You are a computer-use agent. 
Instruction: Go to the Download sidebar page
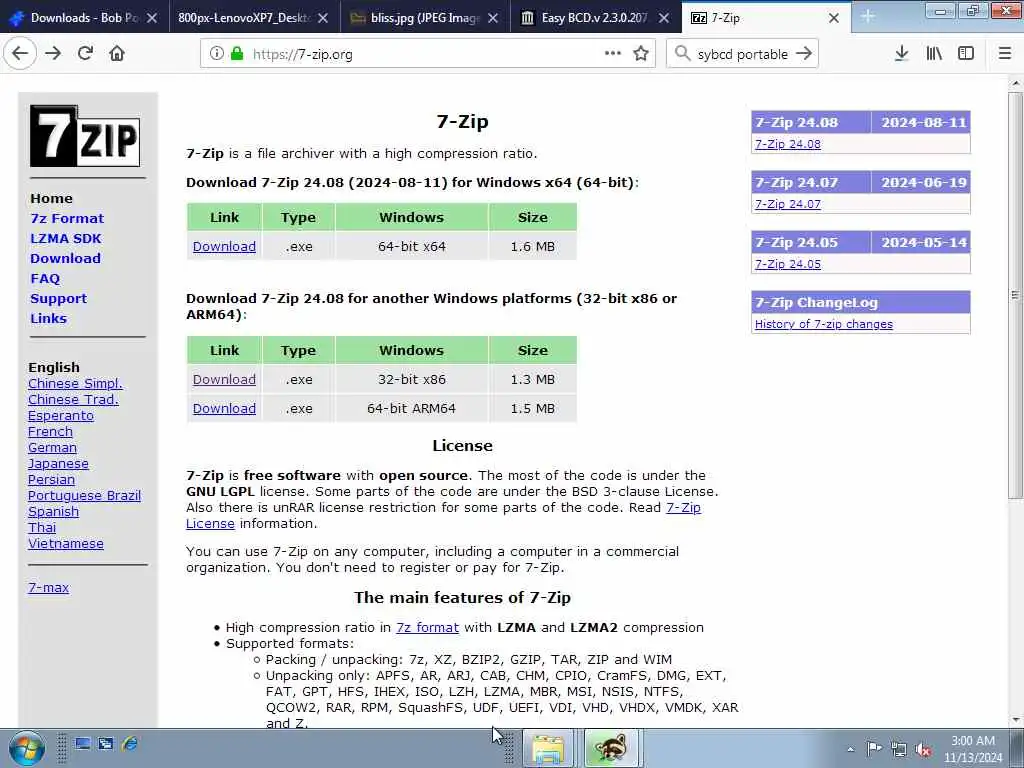65,258
